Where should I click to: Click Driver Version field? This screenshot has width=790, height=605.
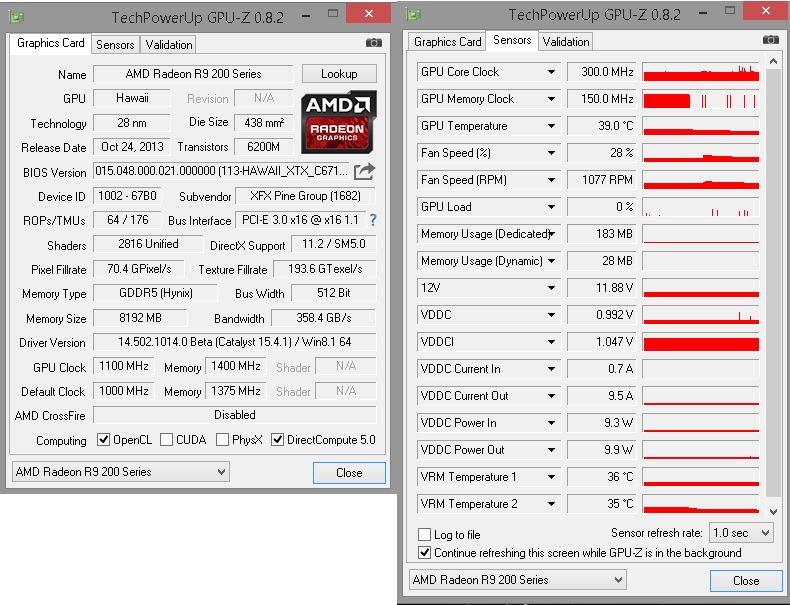click(x=234, y=342)
